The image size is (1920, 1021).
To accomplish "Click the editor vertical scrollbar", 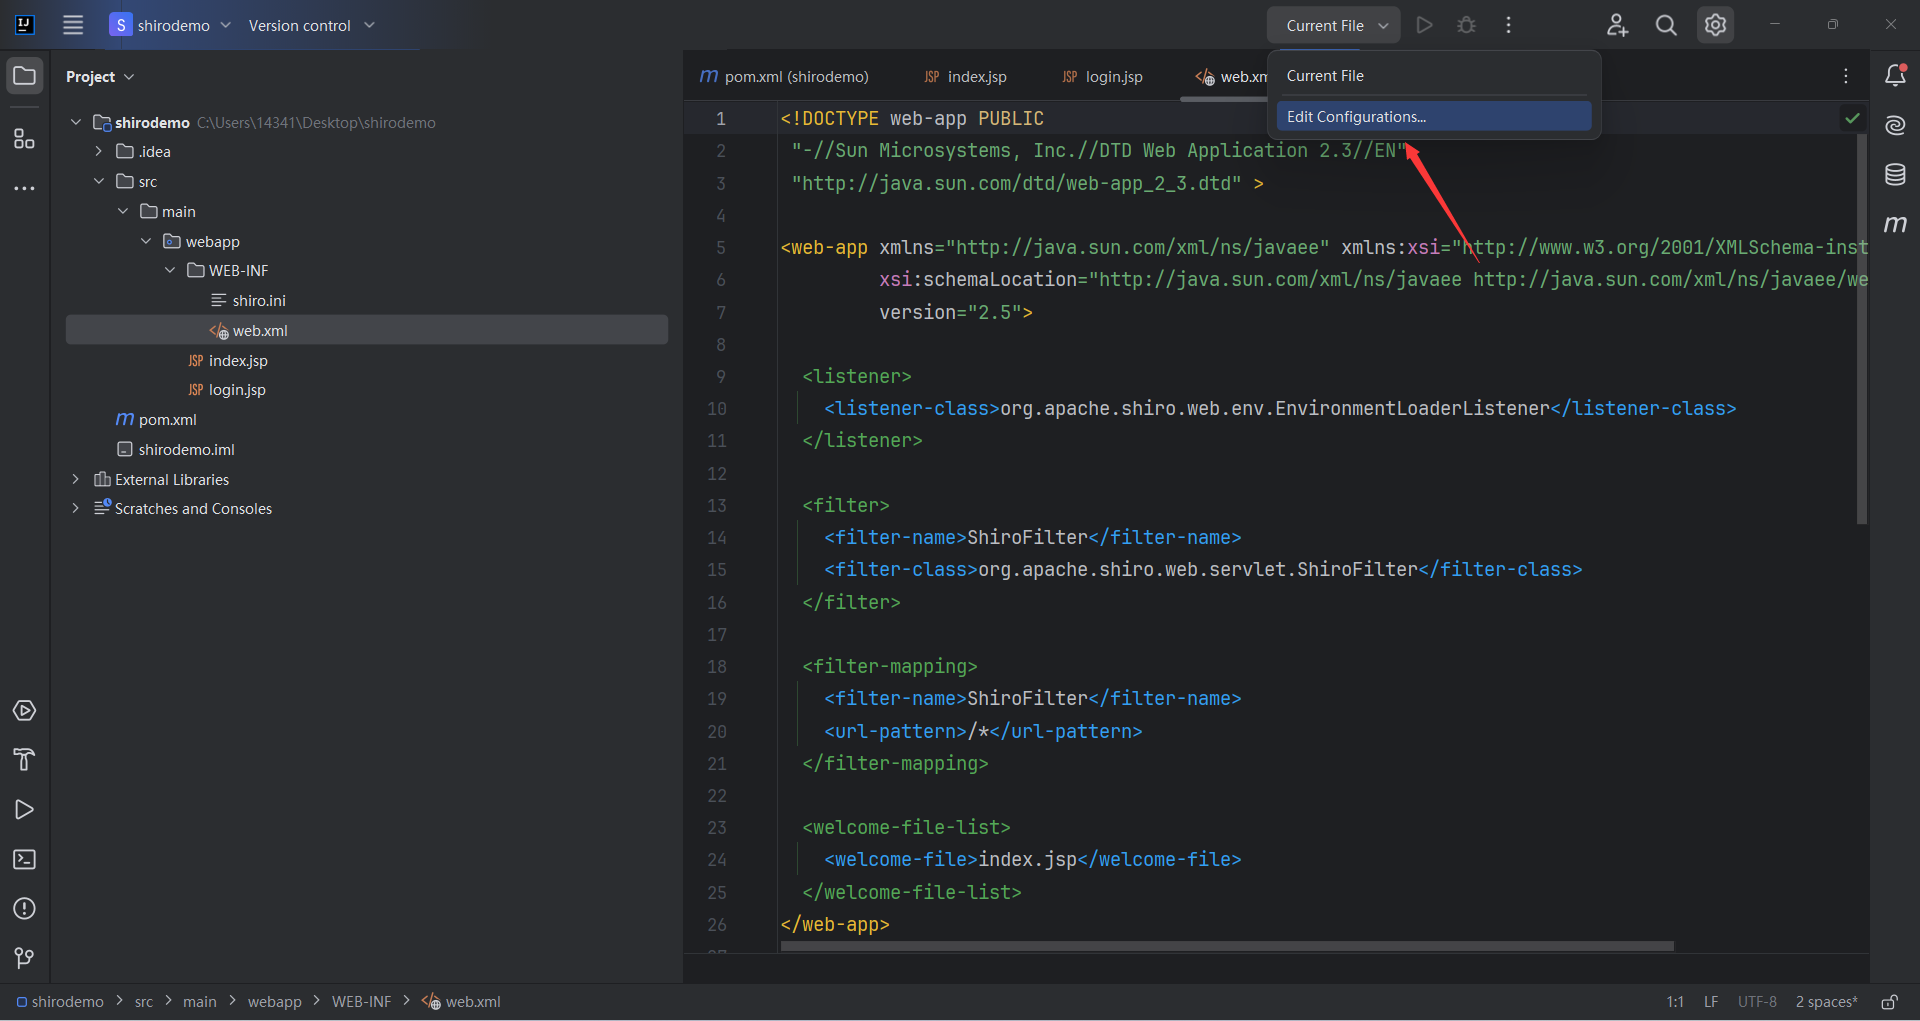I will pyautogui.click(x=1862, y=330).
